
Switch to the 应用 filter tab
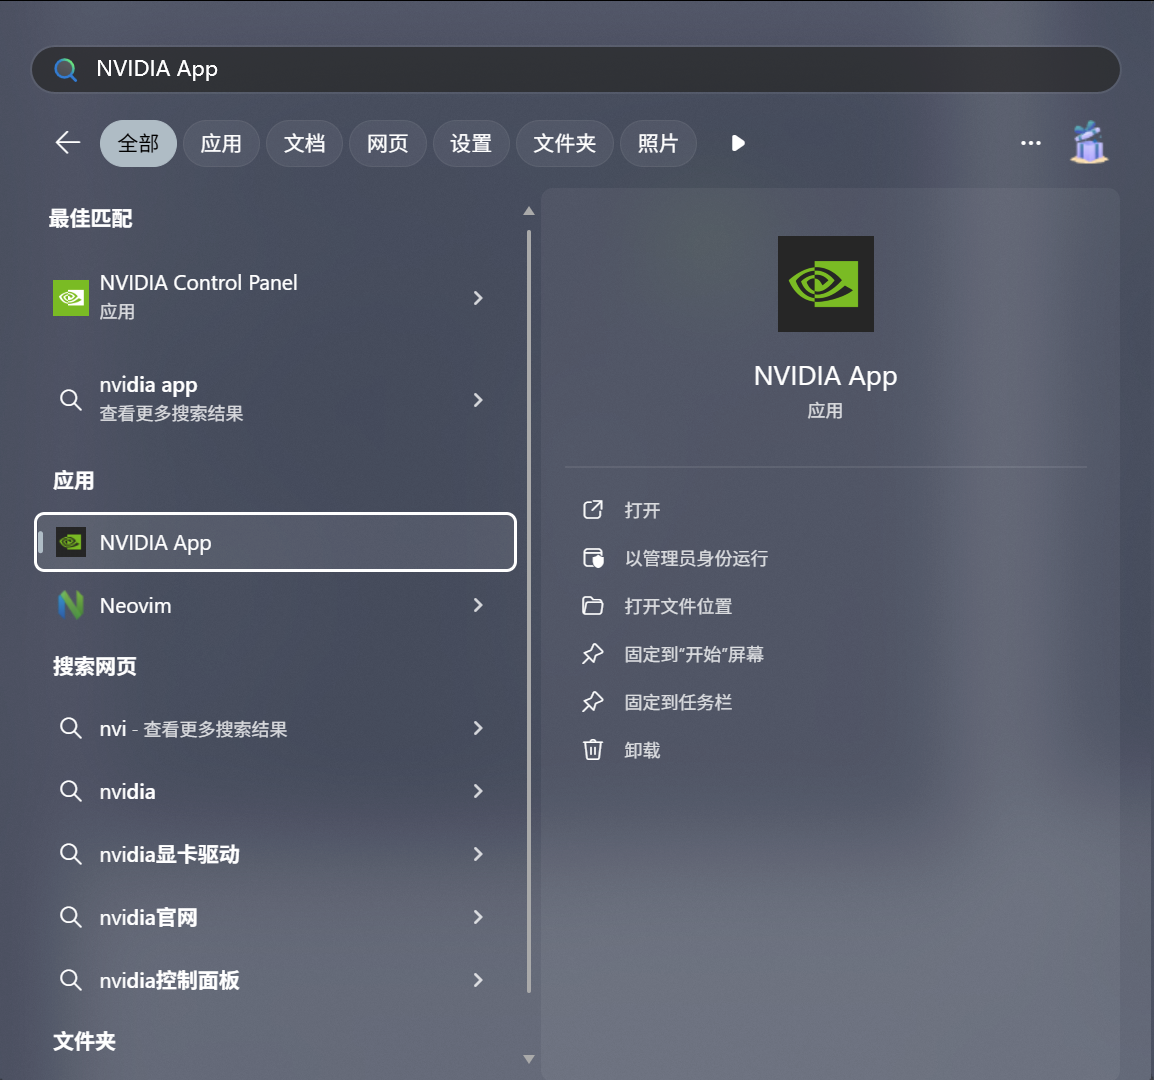(x=222, y=143)
